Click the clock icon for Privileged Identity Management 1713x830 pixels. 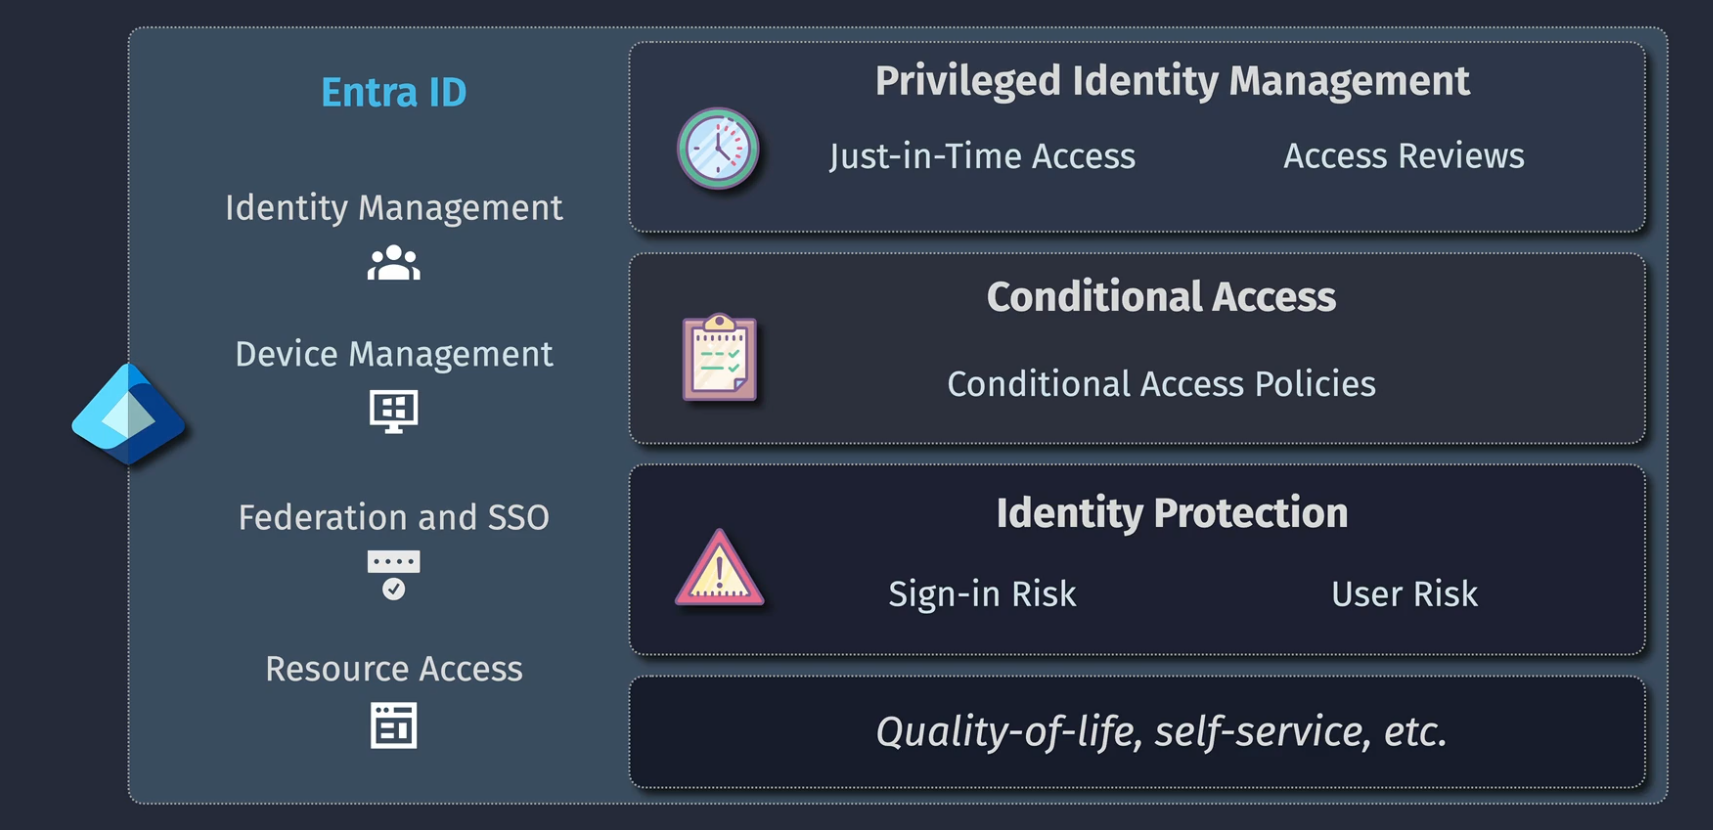click(718, 149)
